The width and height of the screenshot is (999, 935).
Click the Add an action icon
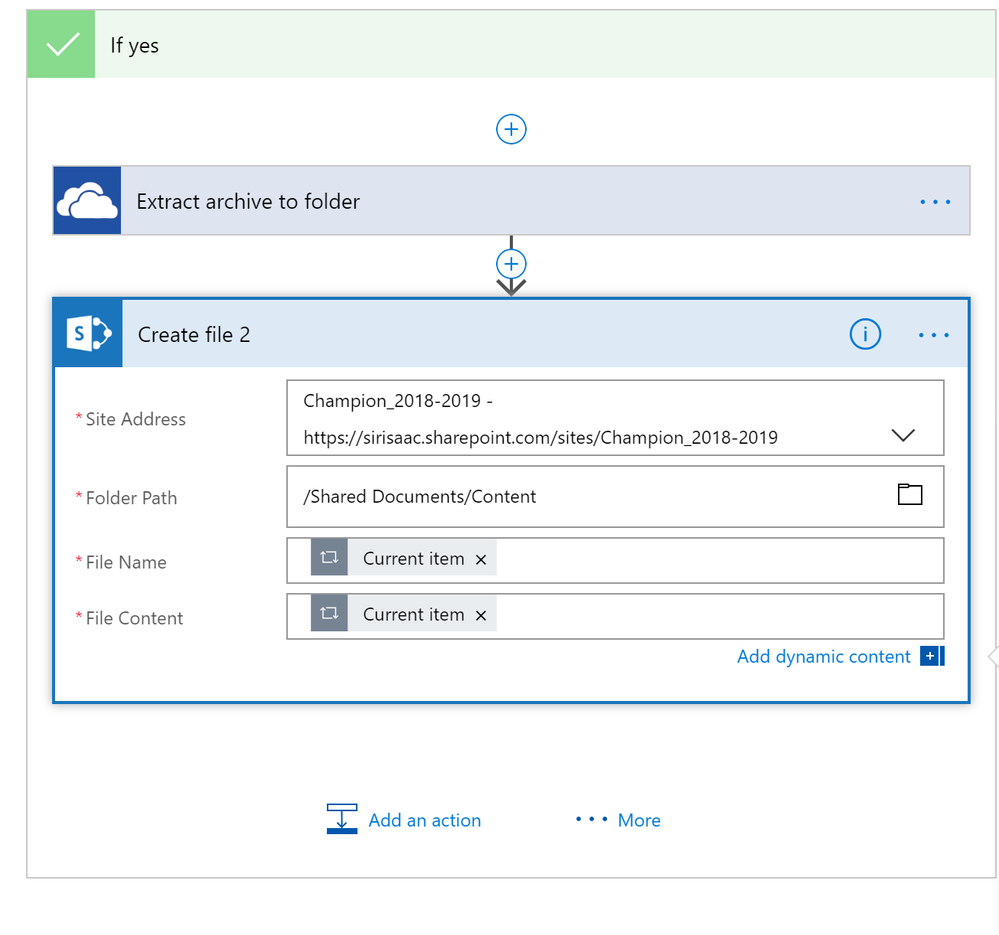click(342, 819)
